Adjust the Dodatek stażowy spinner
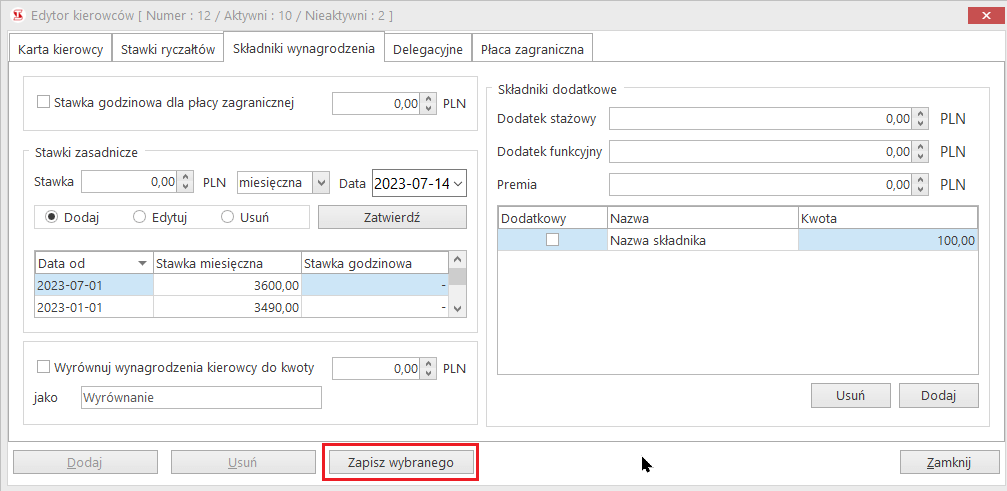This screenshot has height=491, width=1007. point(921,119)
